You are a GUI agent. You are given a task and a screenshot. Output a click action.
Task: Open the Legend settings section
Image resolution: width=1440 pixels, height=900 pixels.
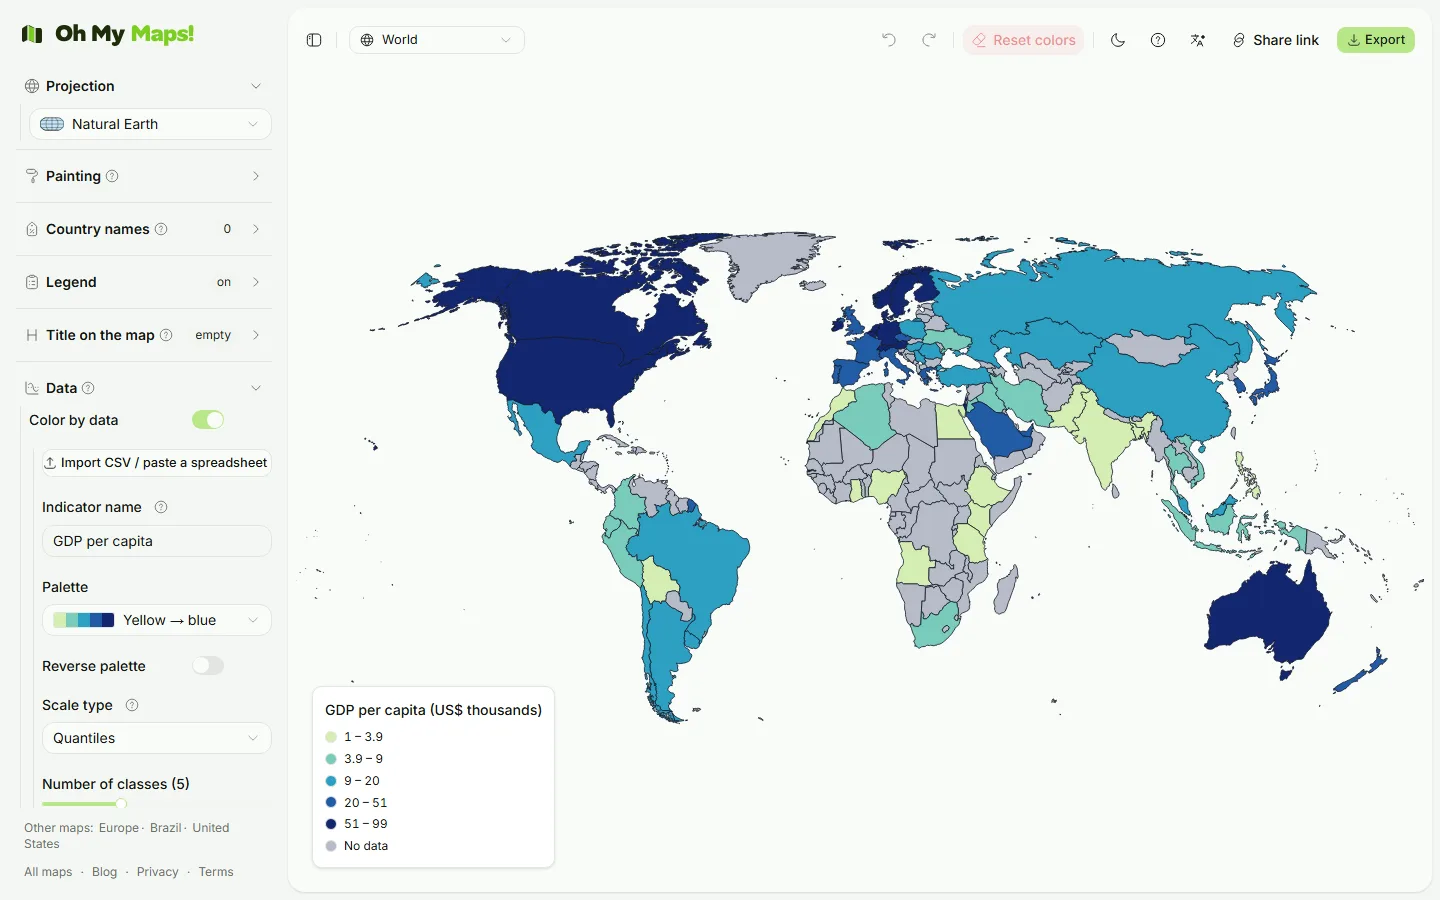[144, 282]
